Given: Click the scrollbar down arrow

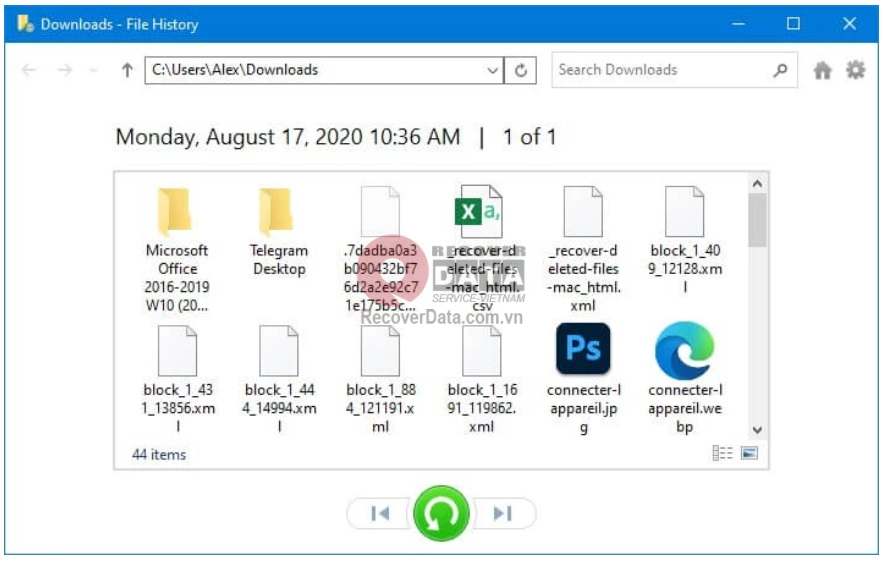Looking at the screenshot, I should 757,430.
